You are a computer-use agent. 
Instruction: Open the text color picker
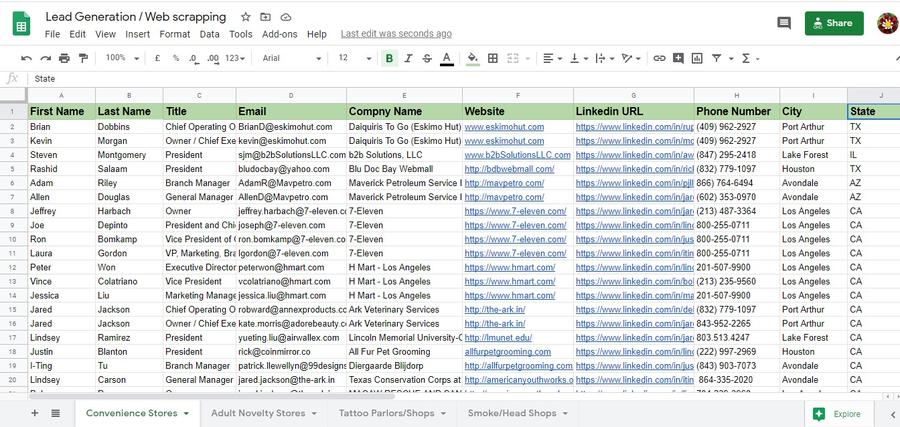[x=447, y=58]
